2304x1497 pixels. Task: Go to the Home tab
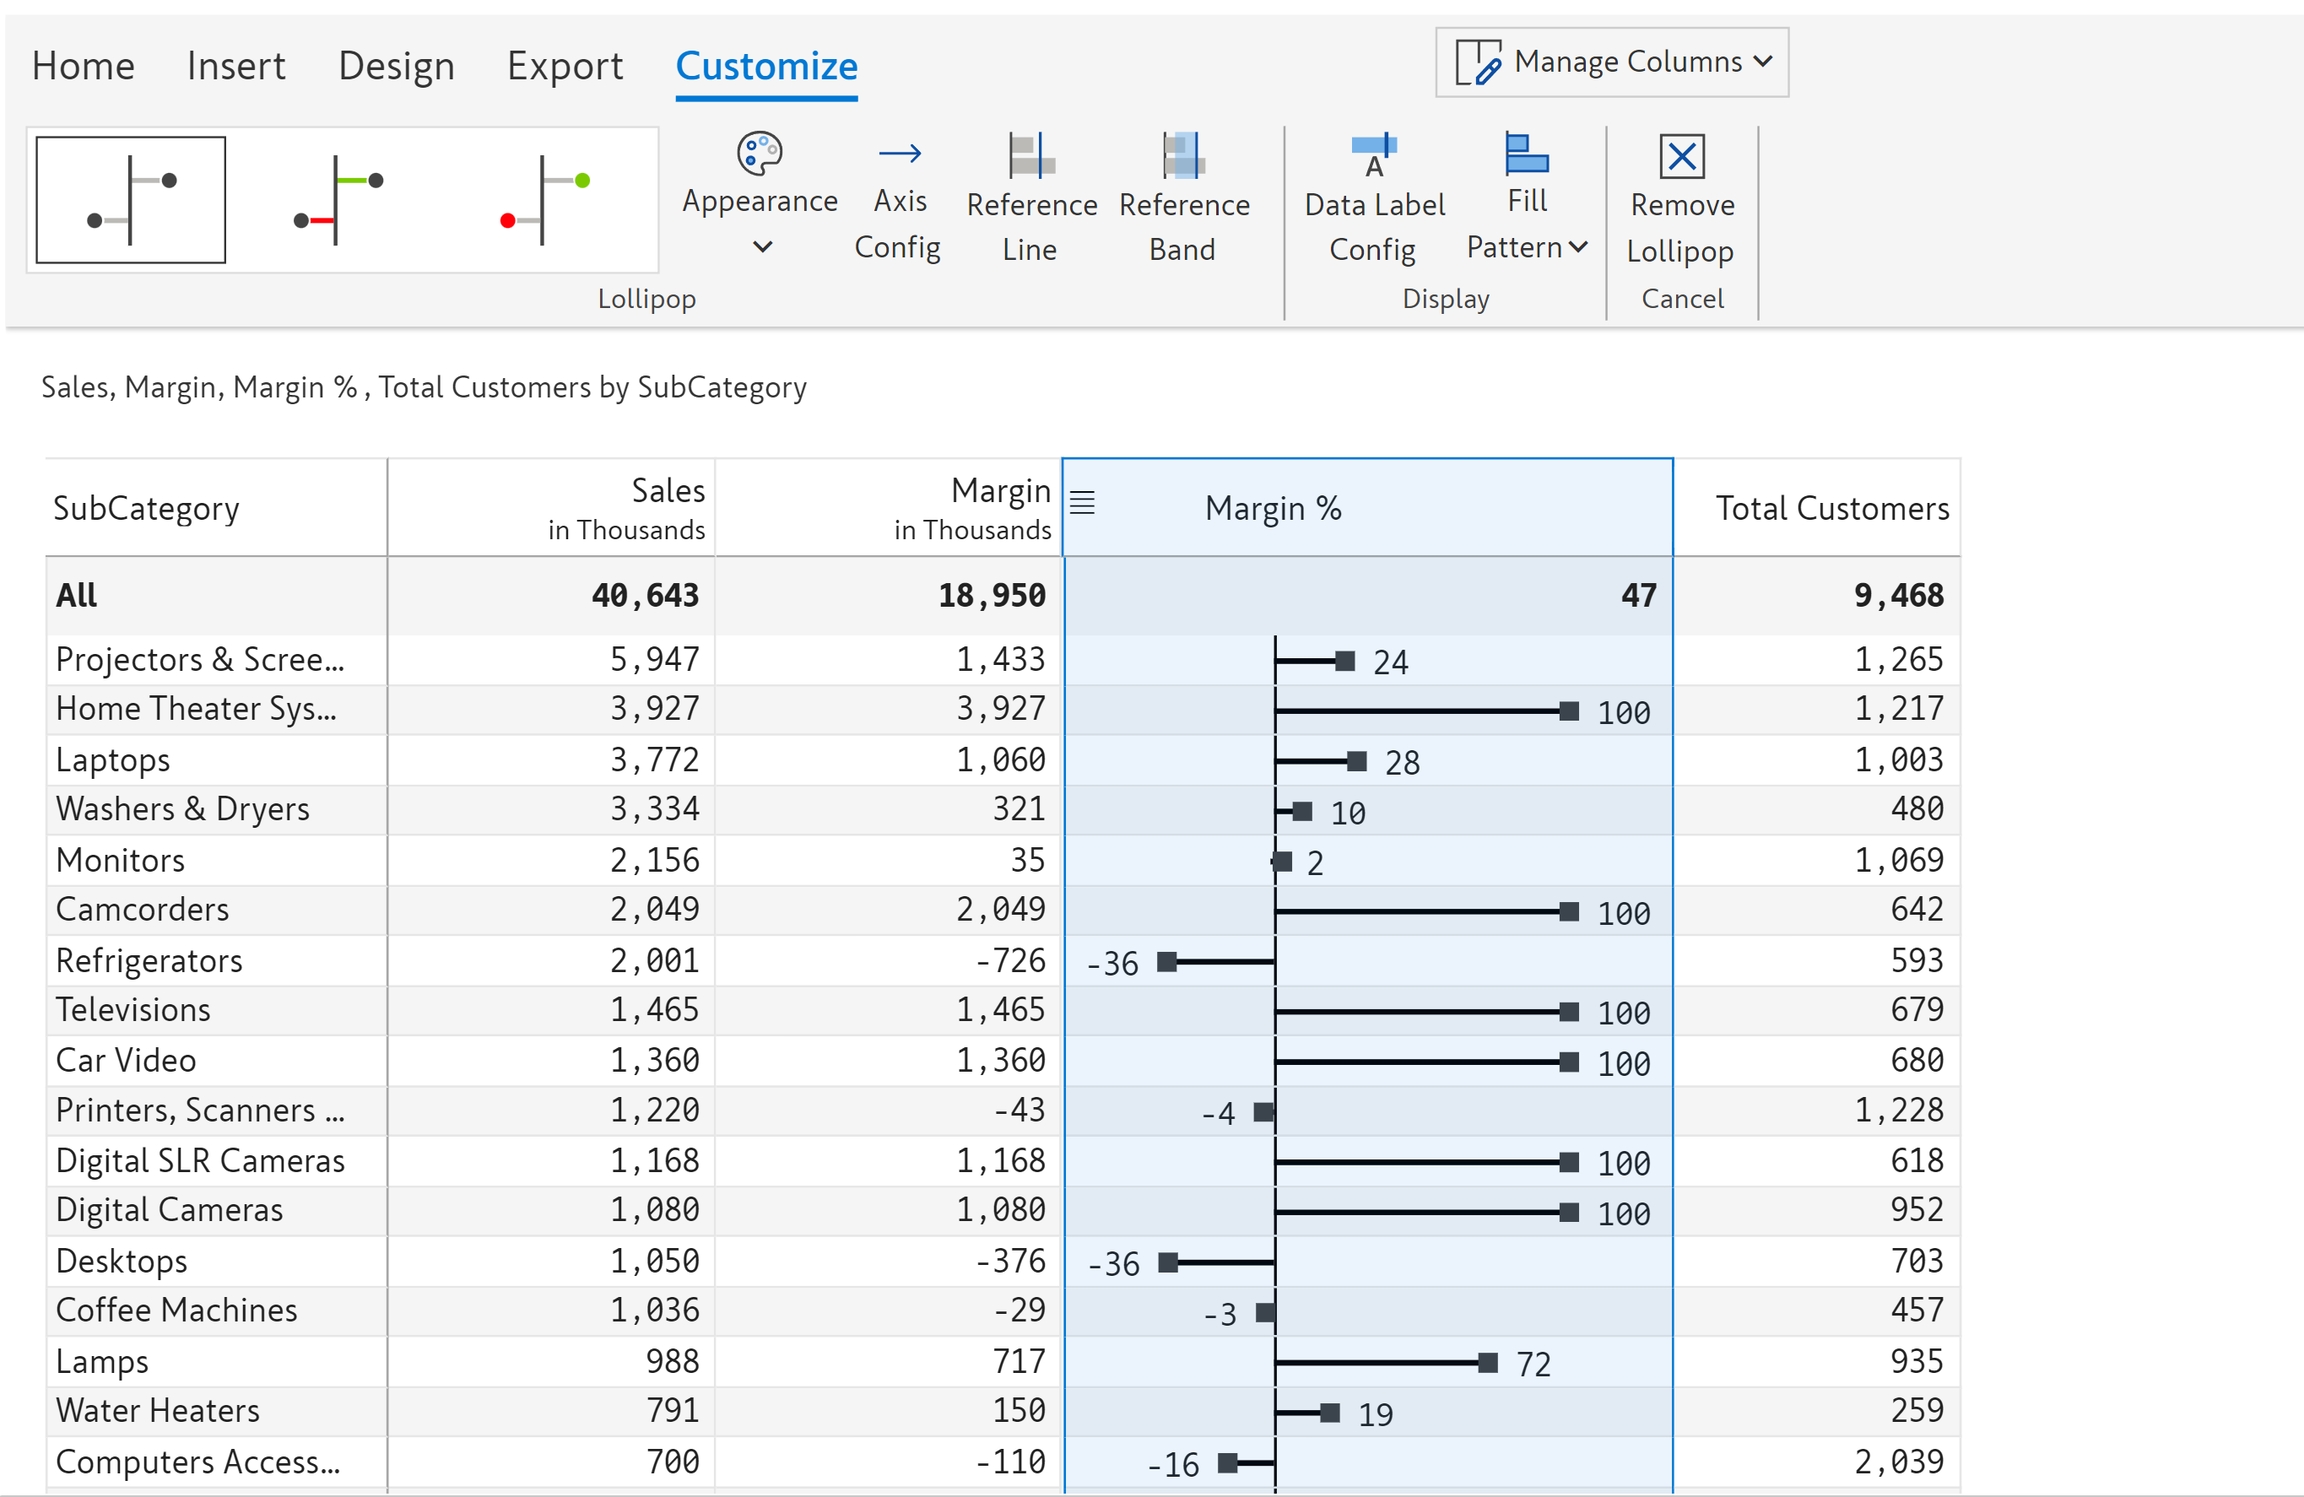(x=83, y=66)
